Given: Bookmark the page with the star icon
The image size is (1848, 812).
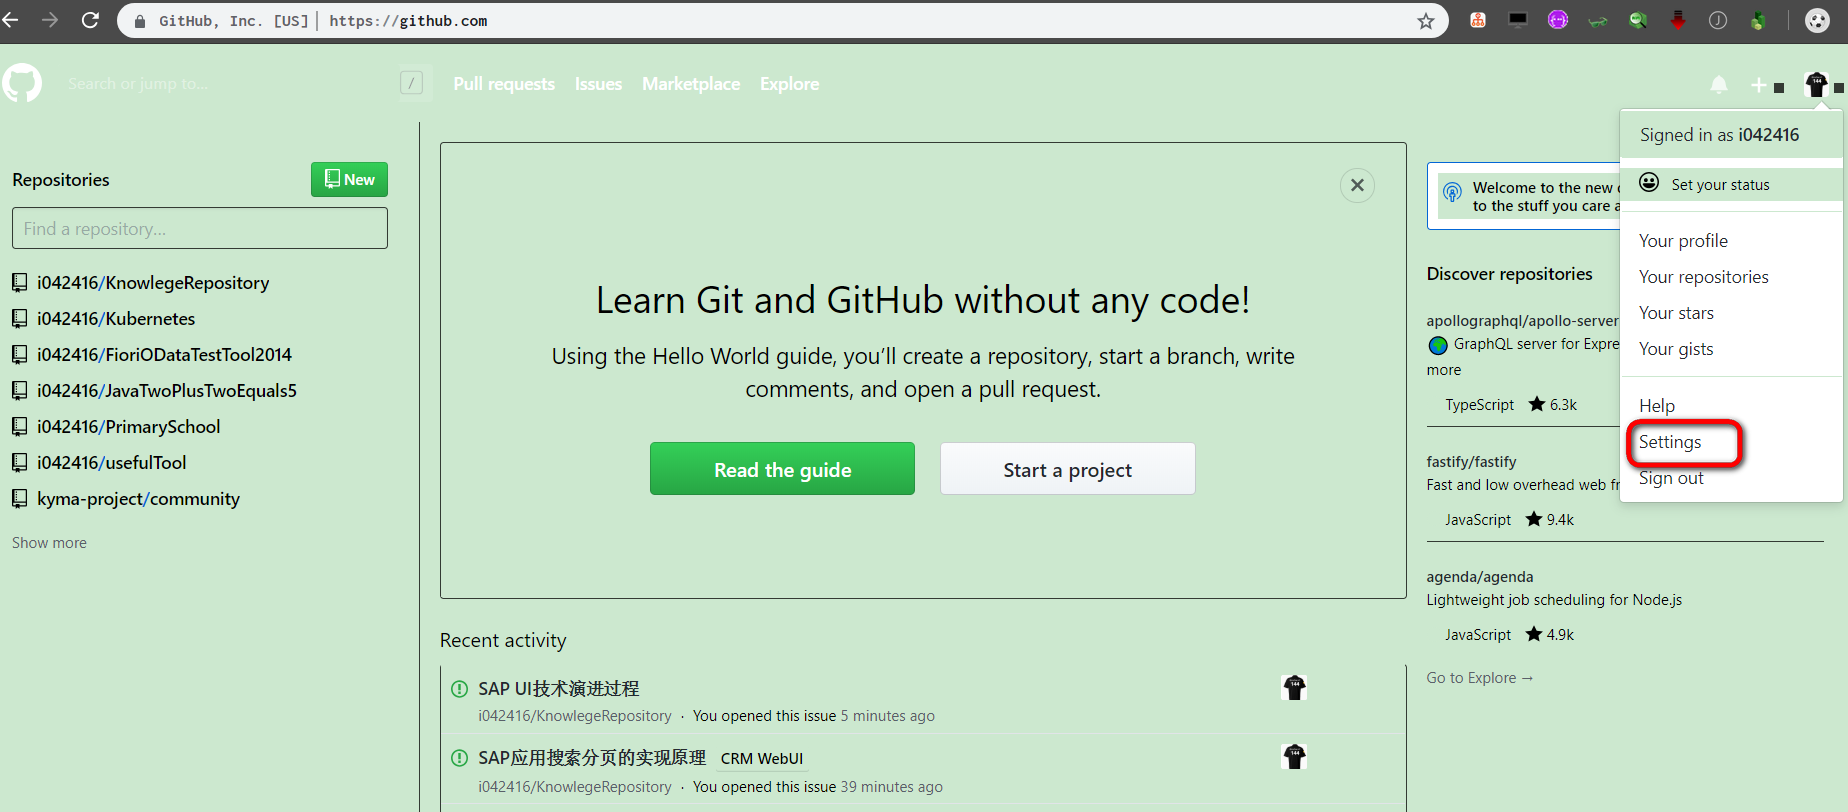Looking at the screenshot, I should pyautogui.click(x=1426, y=21).
